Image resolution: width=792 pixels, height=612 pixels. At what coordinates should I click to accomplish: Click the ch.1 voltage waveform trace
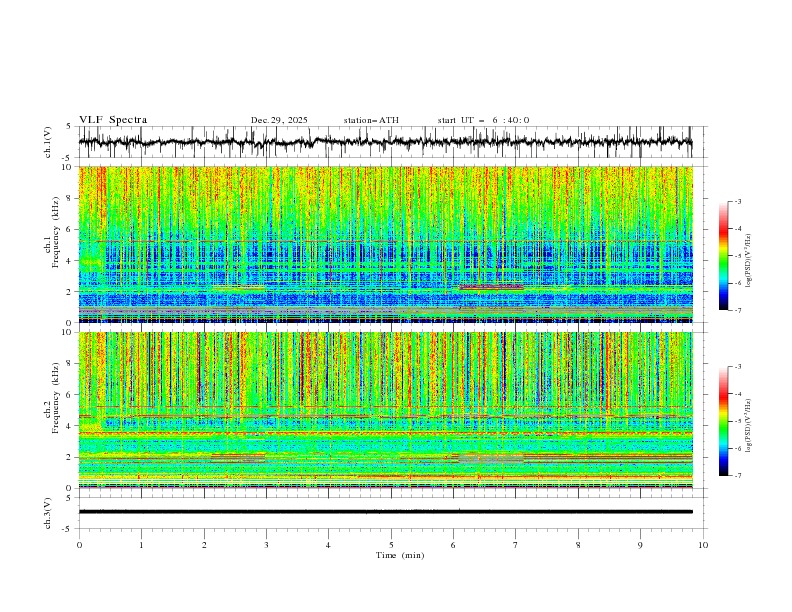[x=385, y=142]
